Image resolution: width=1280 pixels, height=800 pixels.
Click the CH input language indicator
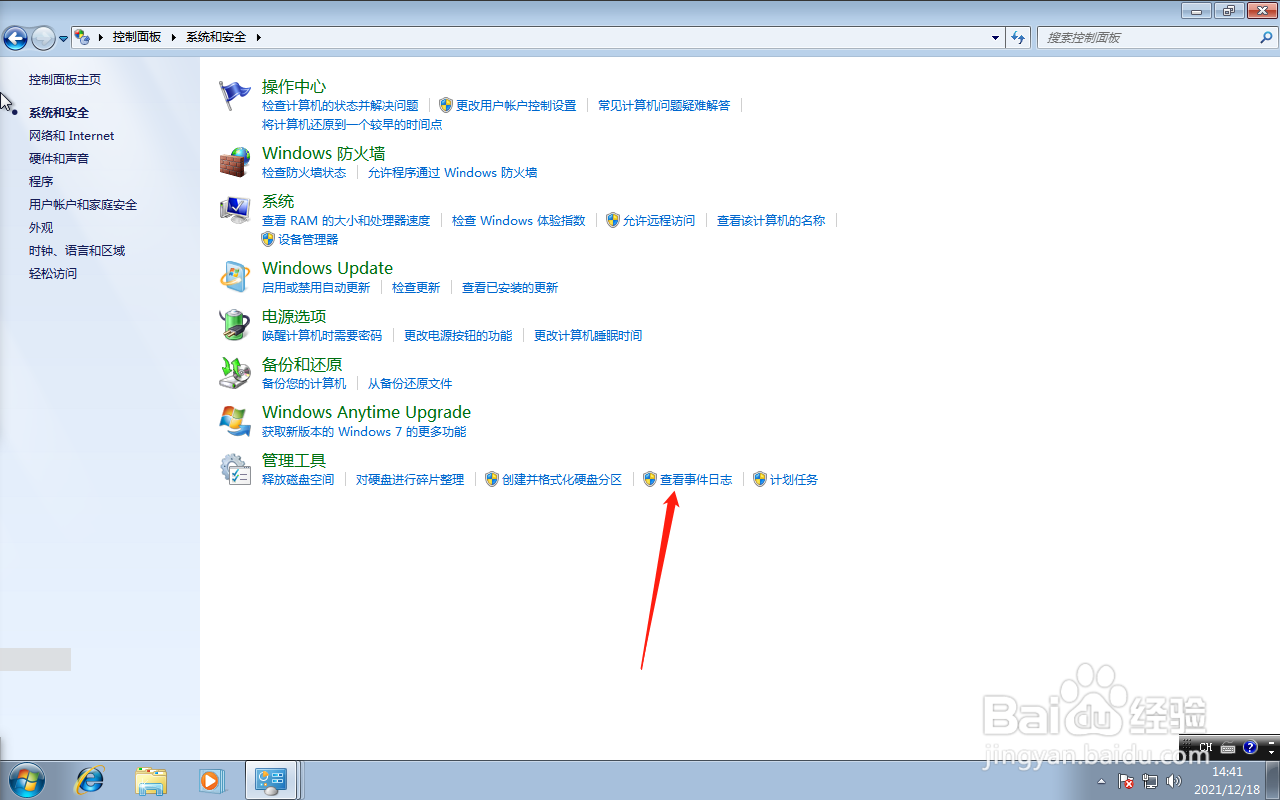[x=1205, y=747]
